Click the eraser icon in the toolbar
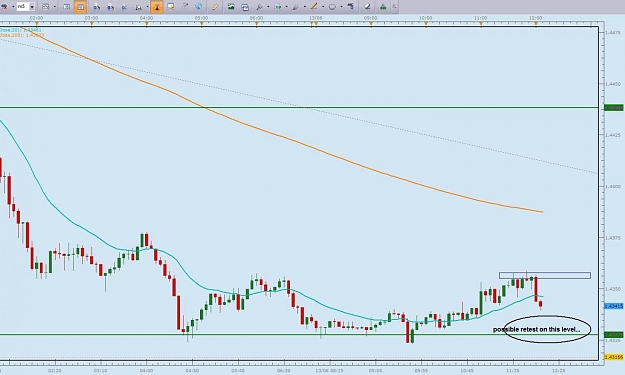This screenshot has height=375, width=625. 367,7
